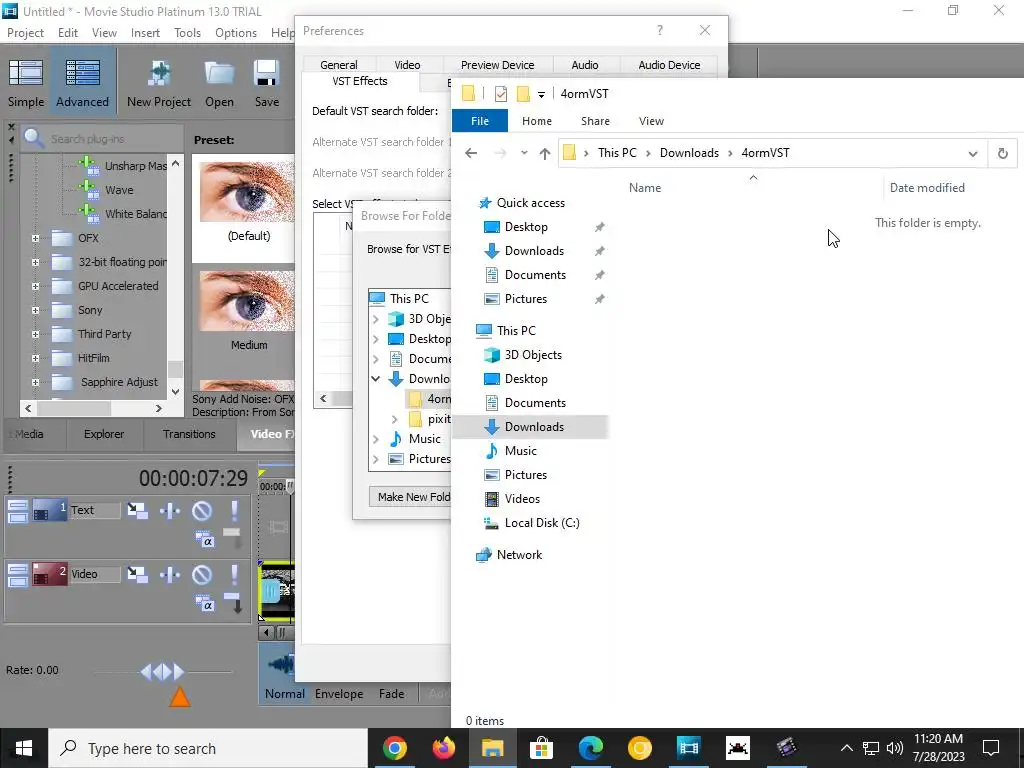The width and height of the screenshot is (1024, 768).
Task: Create a New Project from the toolbar
Action: [x=159, y=83]
